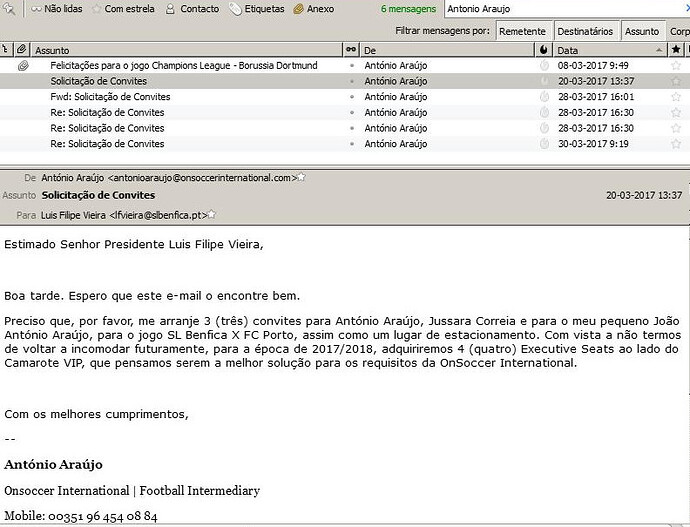The width and height of the screenshot is (690, 527).
Task: Click the thread column header icon
Action: click(x=6, y=50)
